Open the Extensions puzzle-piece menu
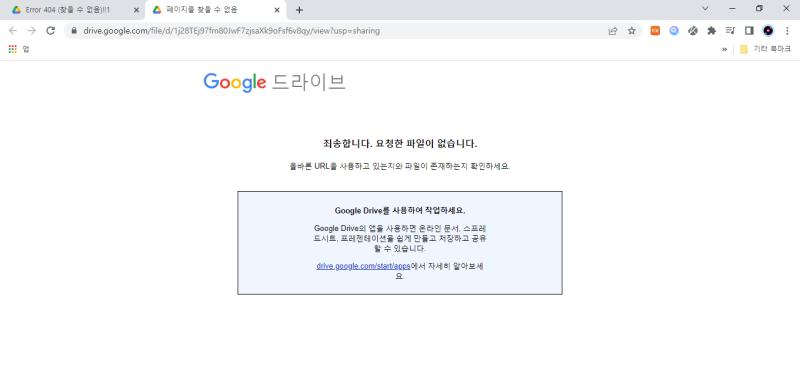The image size is (800, 375). 711,31
